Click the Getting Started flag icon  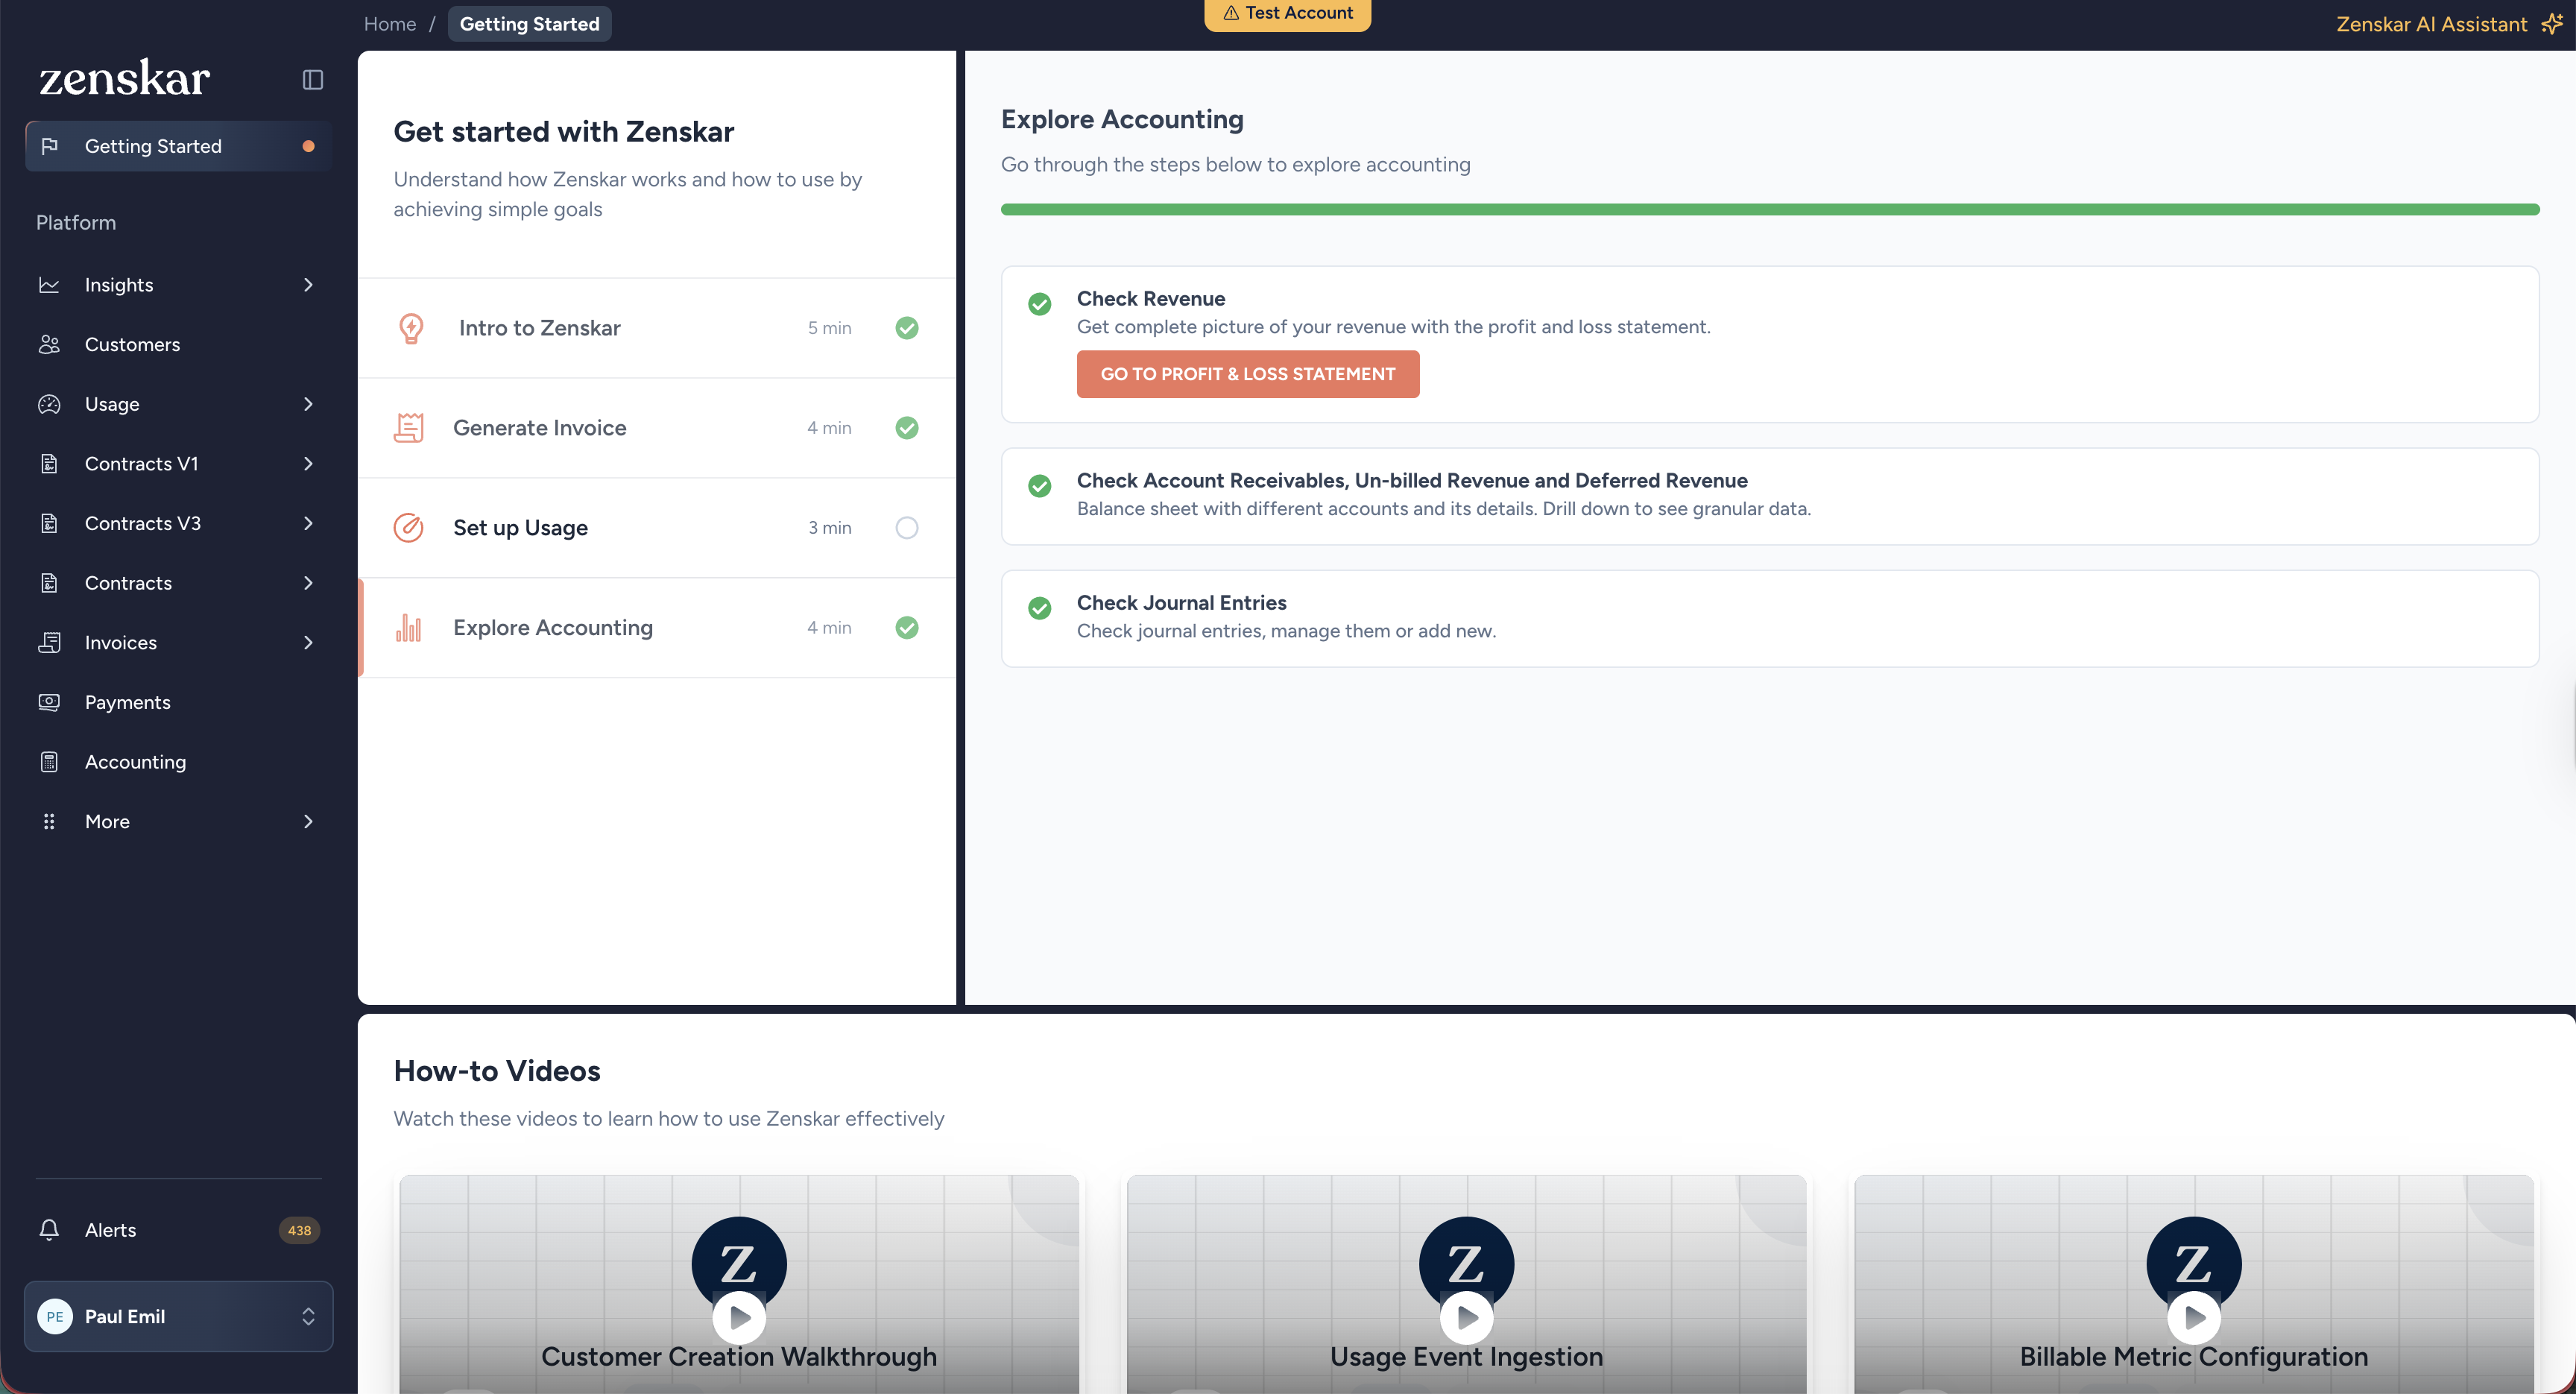click(x=49, y=146)
